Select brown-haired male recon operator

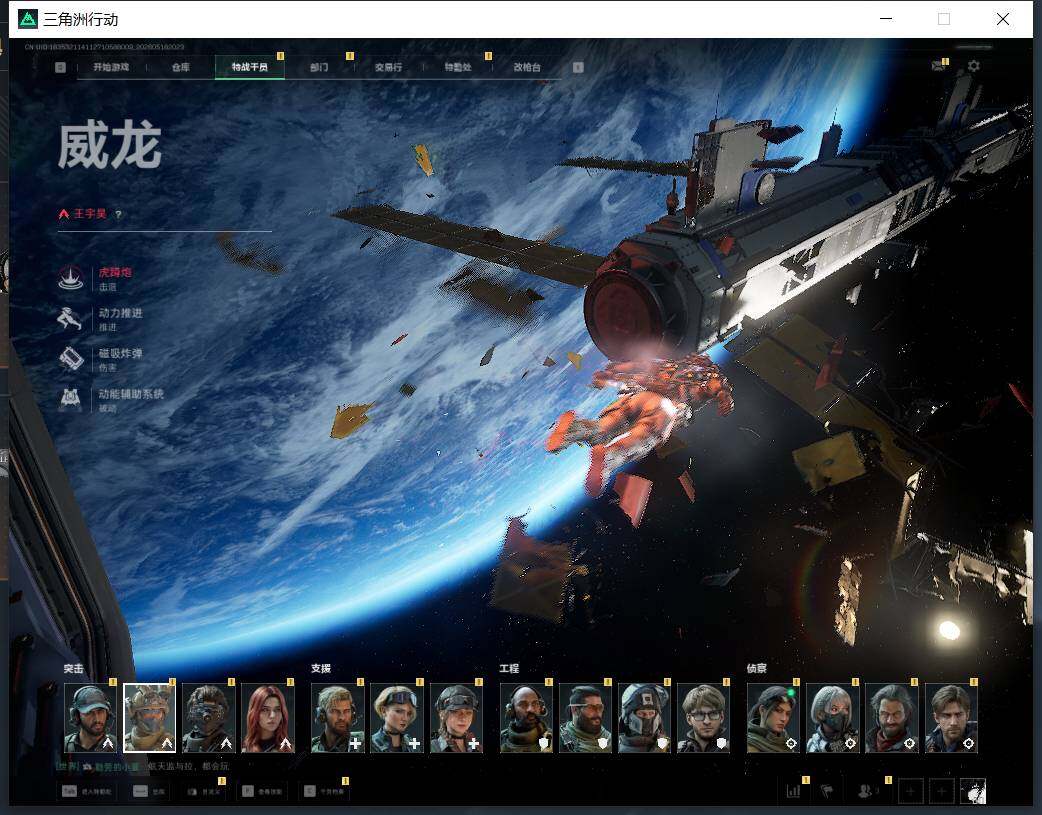click(951, 718)
